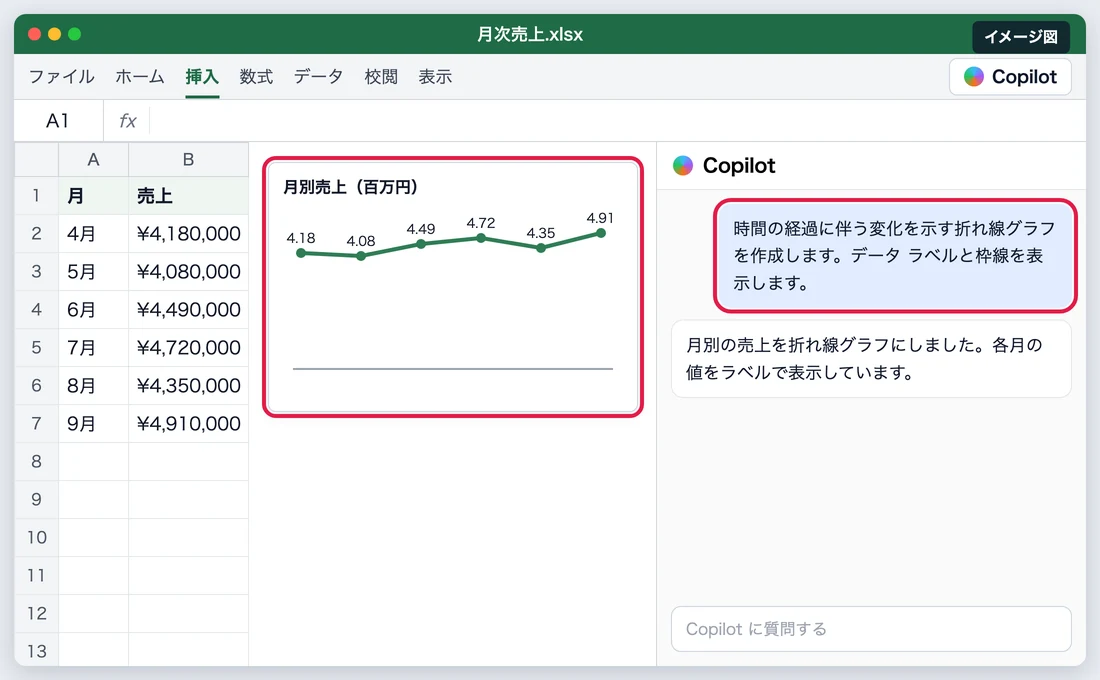Click into the formula bar field
1100x680 pixels.
[x=617, y=121]
